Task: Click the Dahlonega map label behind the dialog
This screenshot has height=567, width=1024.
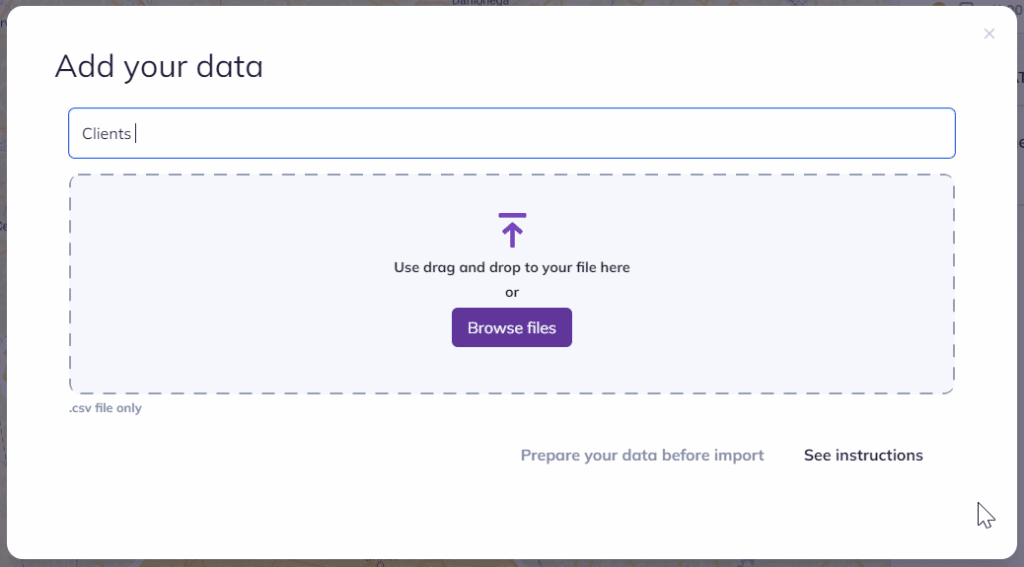Action: [480, 3]
